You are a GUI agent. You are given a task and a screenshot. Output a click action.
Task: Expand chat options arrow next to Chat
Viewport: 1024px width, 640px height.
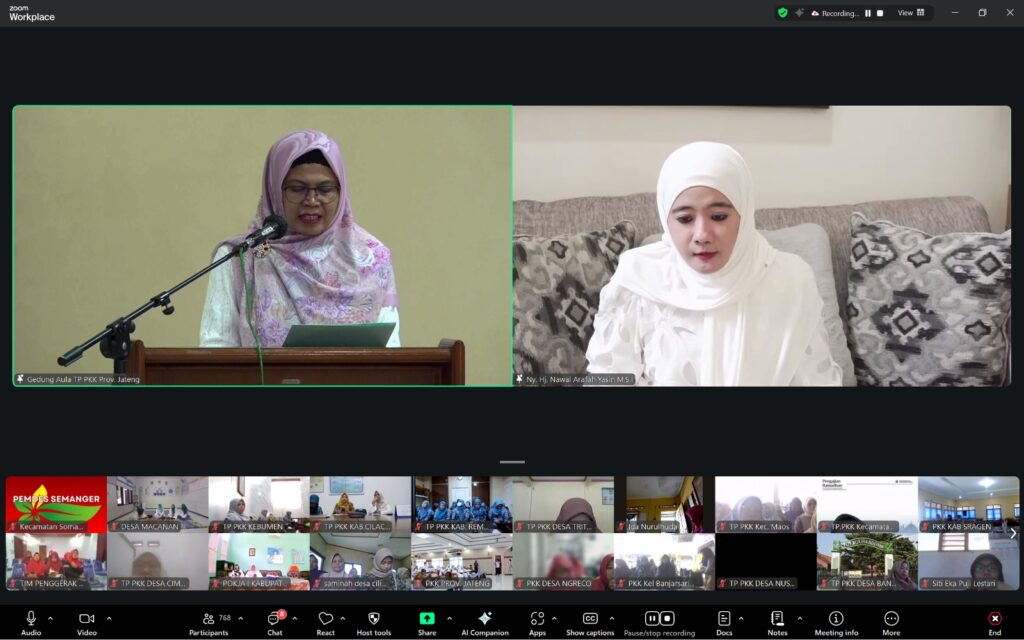(295, 618)
